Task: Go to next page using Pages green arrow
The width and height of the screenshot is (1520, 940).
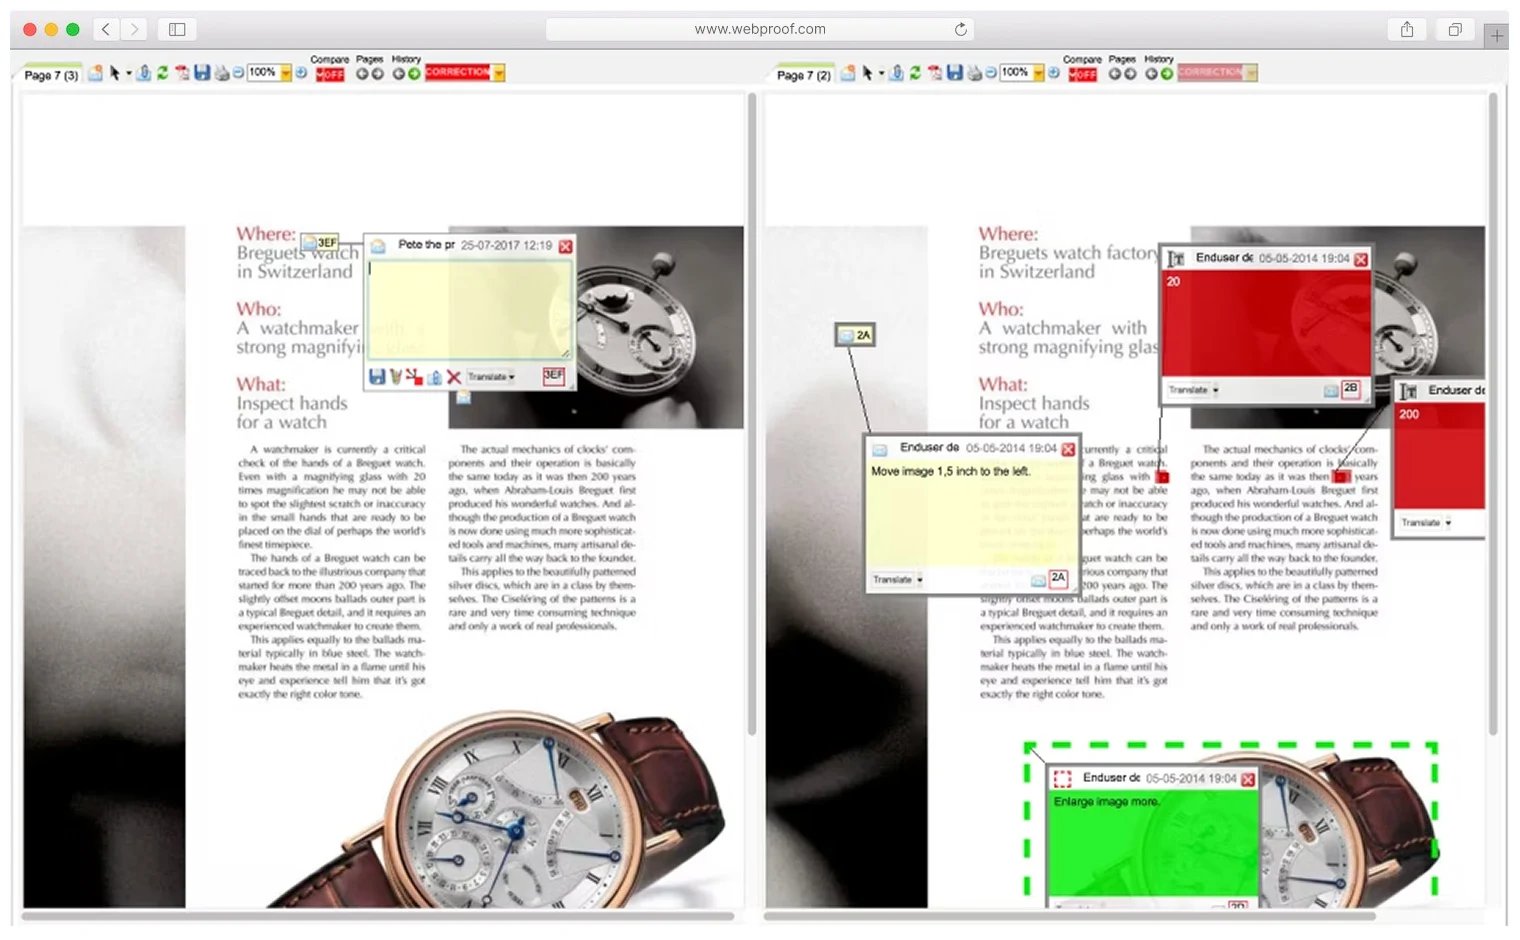Action: pyautogui.click(x=378, y=72)
